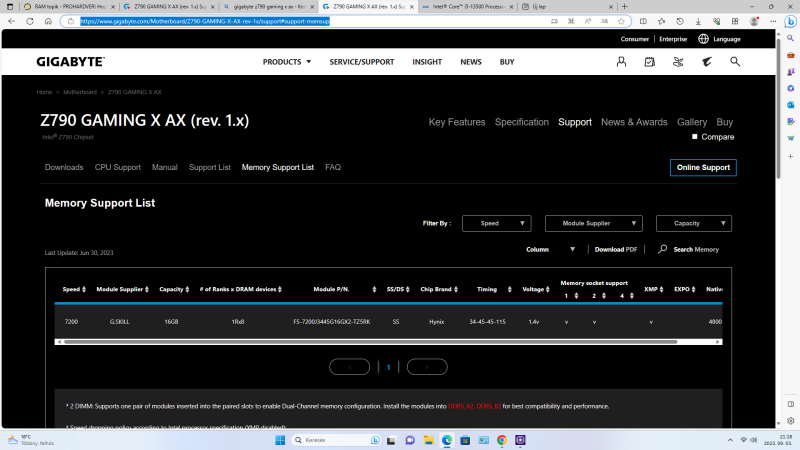Viewport: 800px width, 450px height.
Task: Switch to Downloads tab
Action: coord(64,167)
